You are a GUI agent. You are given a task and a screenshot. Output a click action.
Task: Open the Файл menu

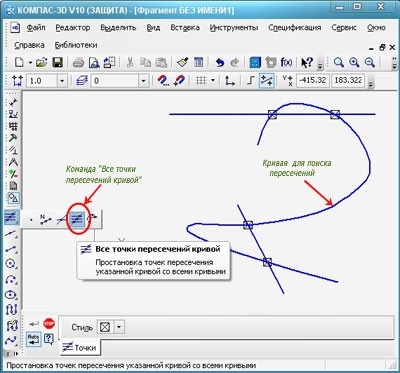pos(36,28)
